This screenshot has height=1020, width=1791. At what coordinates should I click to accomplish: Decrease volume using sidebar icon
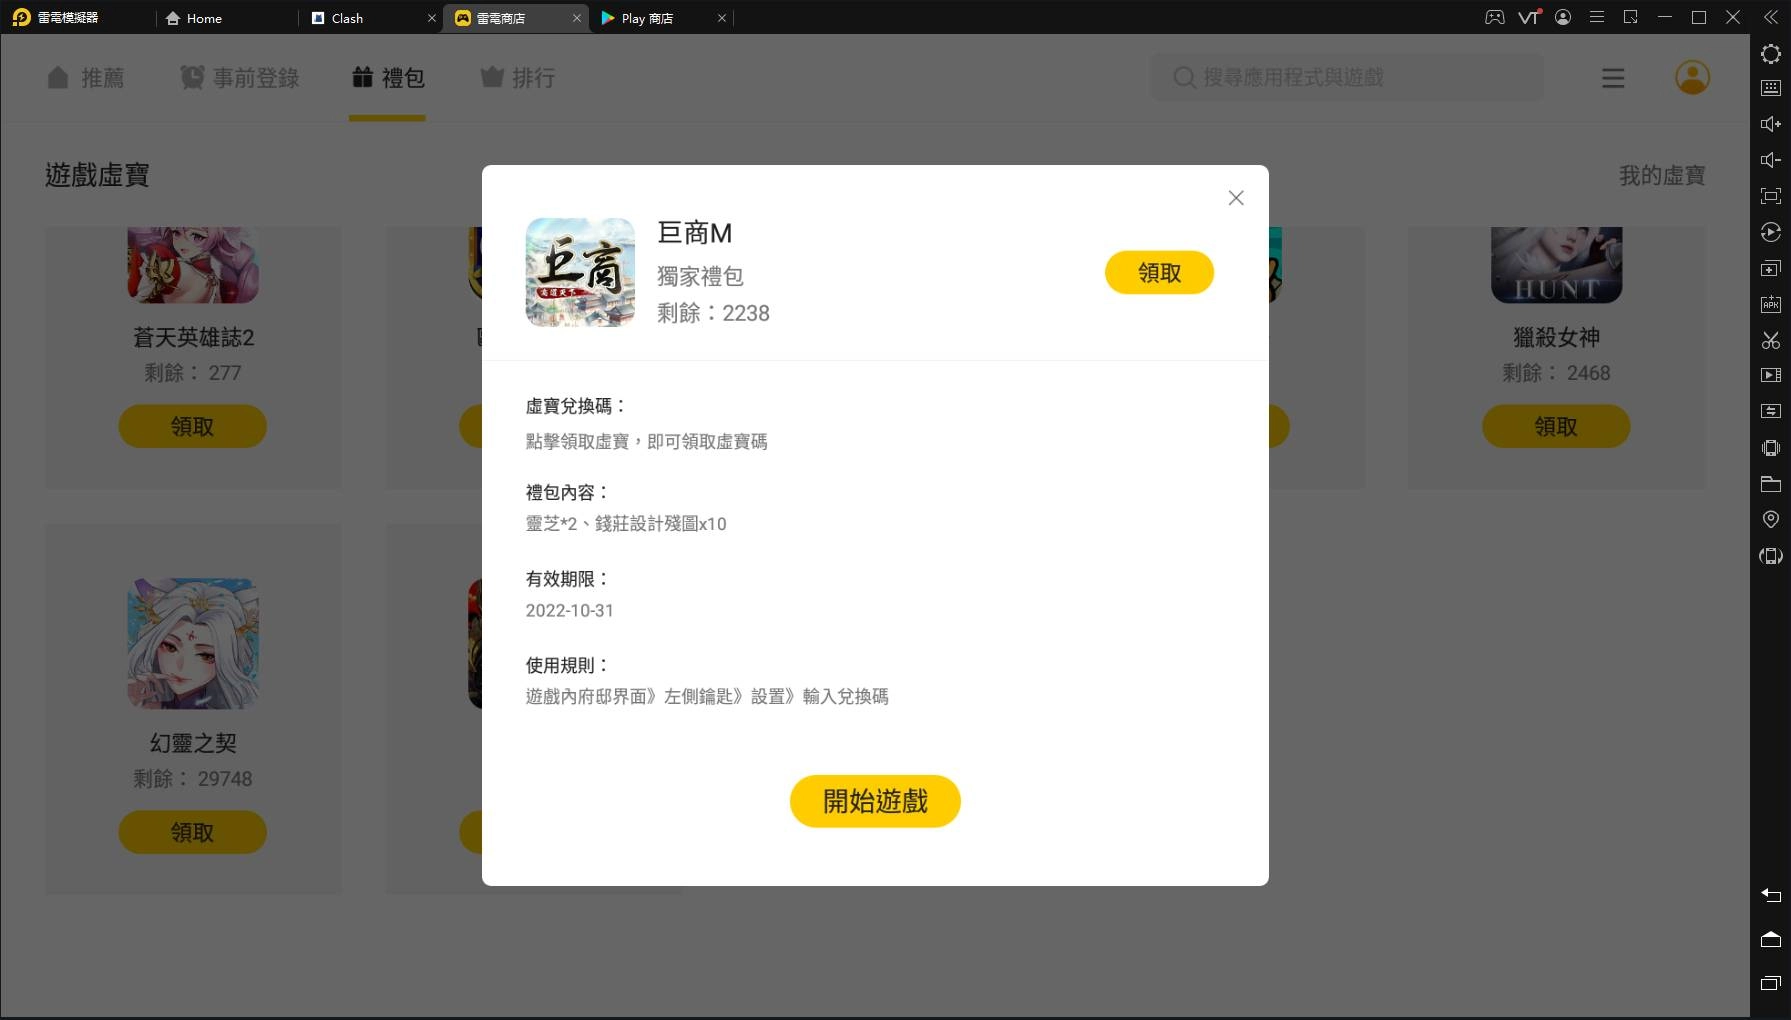(x=1770, y=160)
